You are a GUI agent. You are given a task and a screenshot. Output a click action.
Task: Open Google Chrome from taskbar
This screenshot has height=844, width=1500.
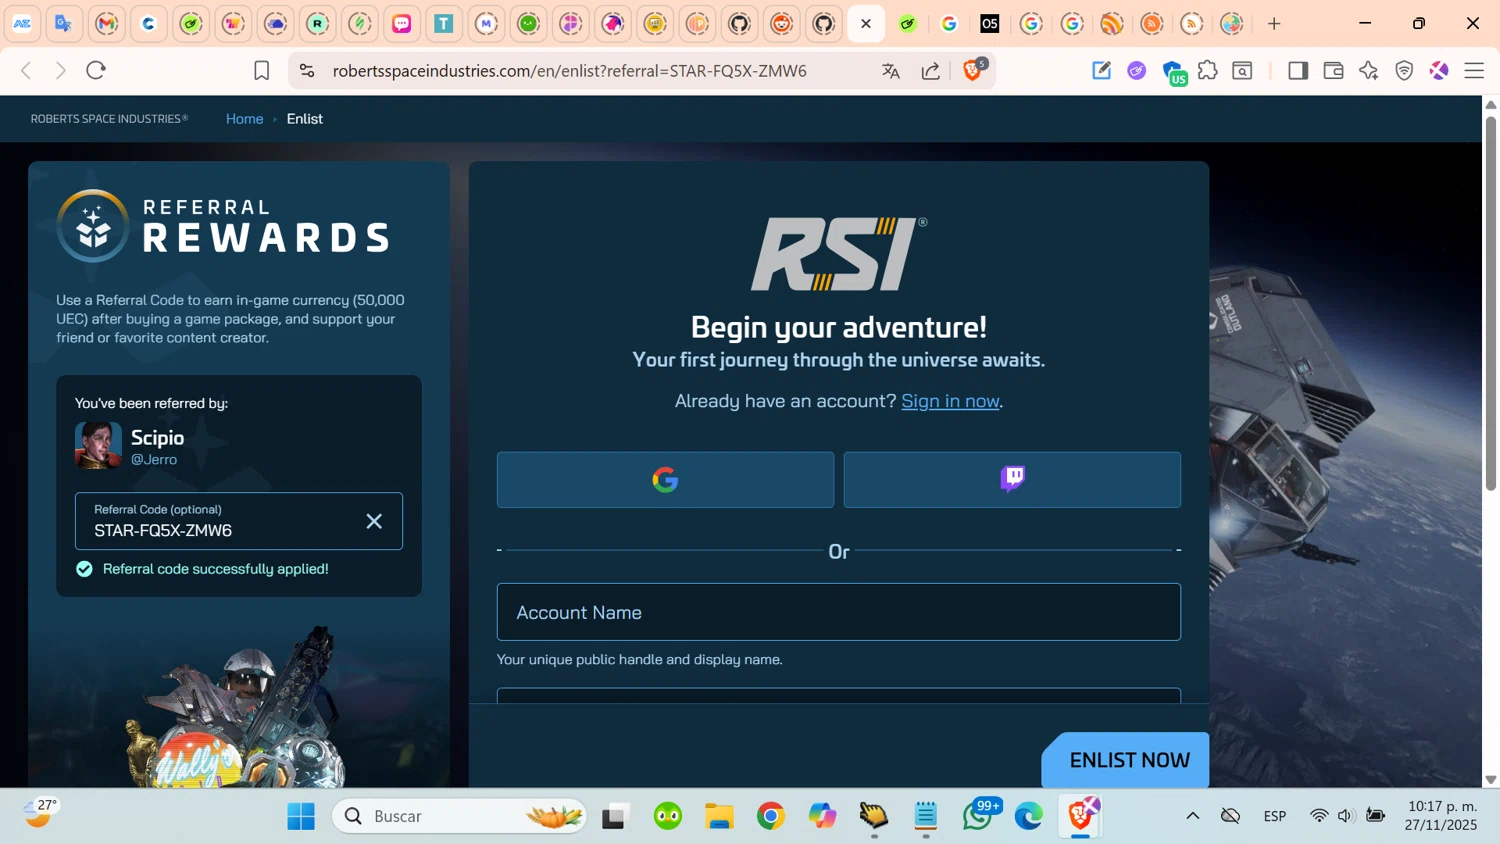point(771,816)
